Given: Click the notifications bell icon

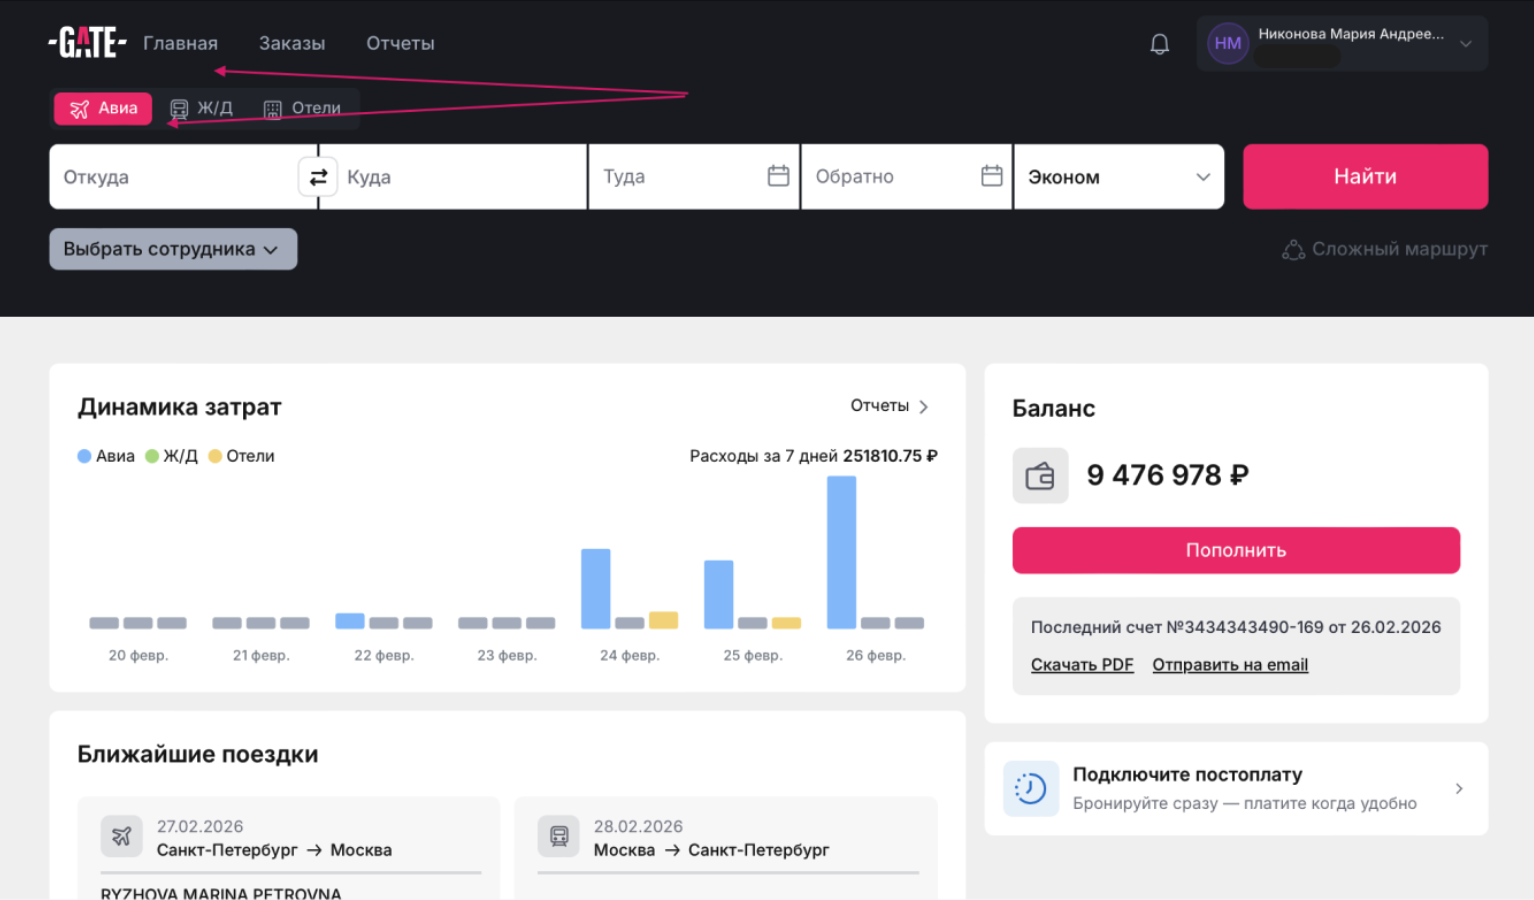Looking at the screenshot, I should tap(1159, 44).
